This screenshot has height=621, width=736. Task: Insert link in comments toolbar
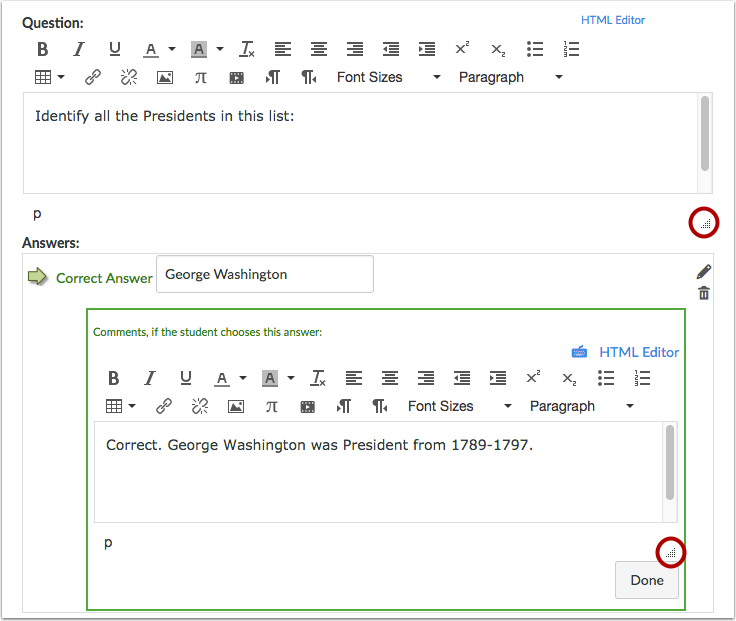tap(164, 406)
